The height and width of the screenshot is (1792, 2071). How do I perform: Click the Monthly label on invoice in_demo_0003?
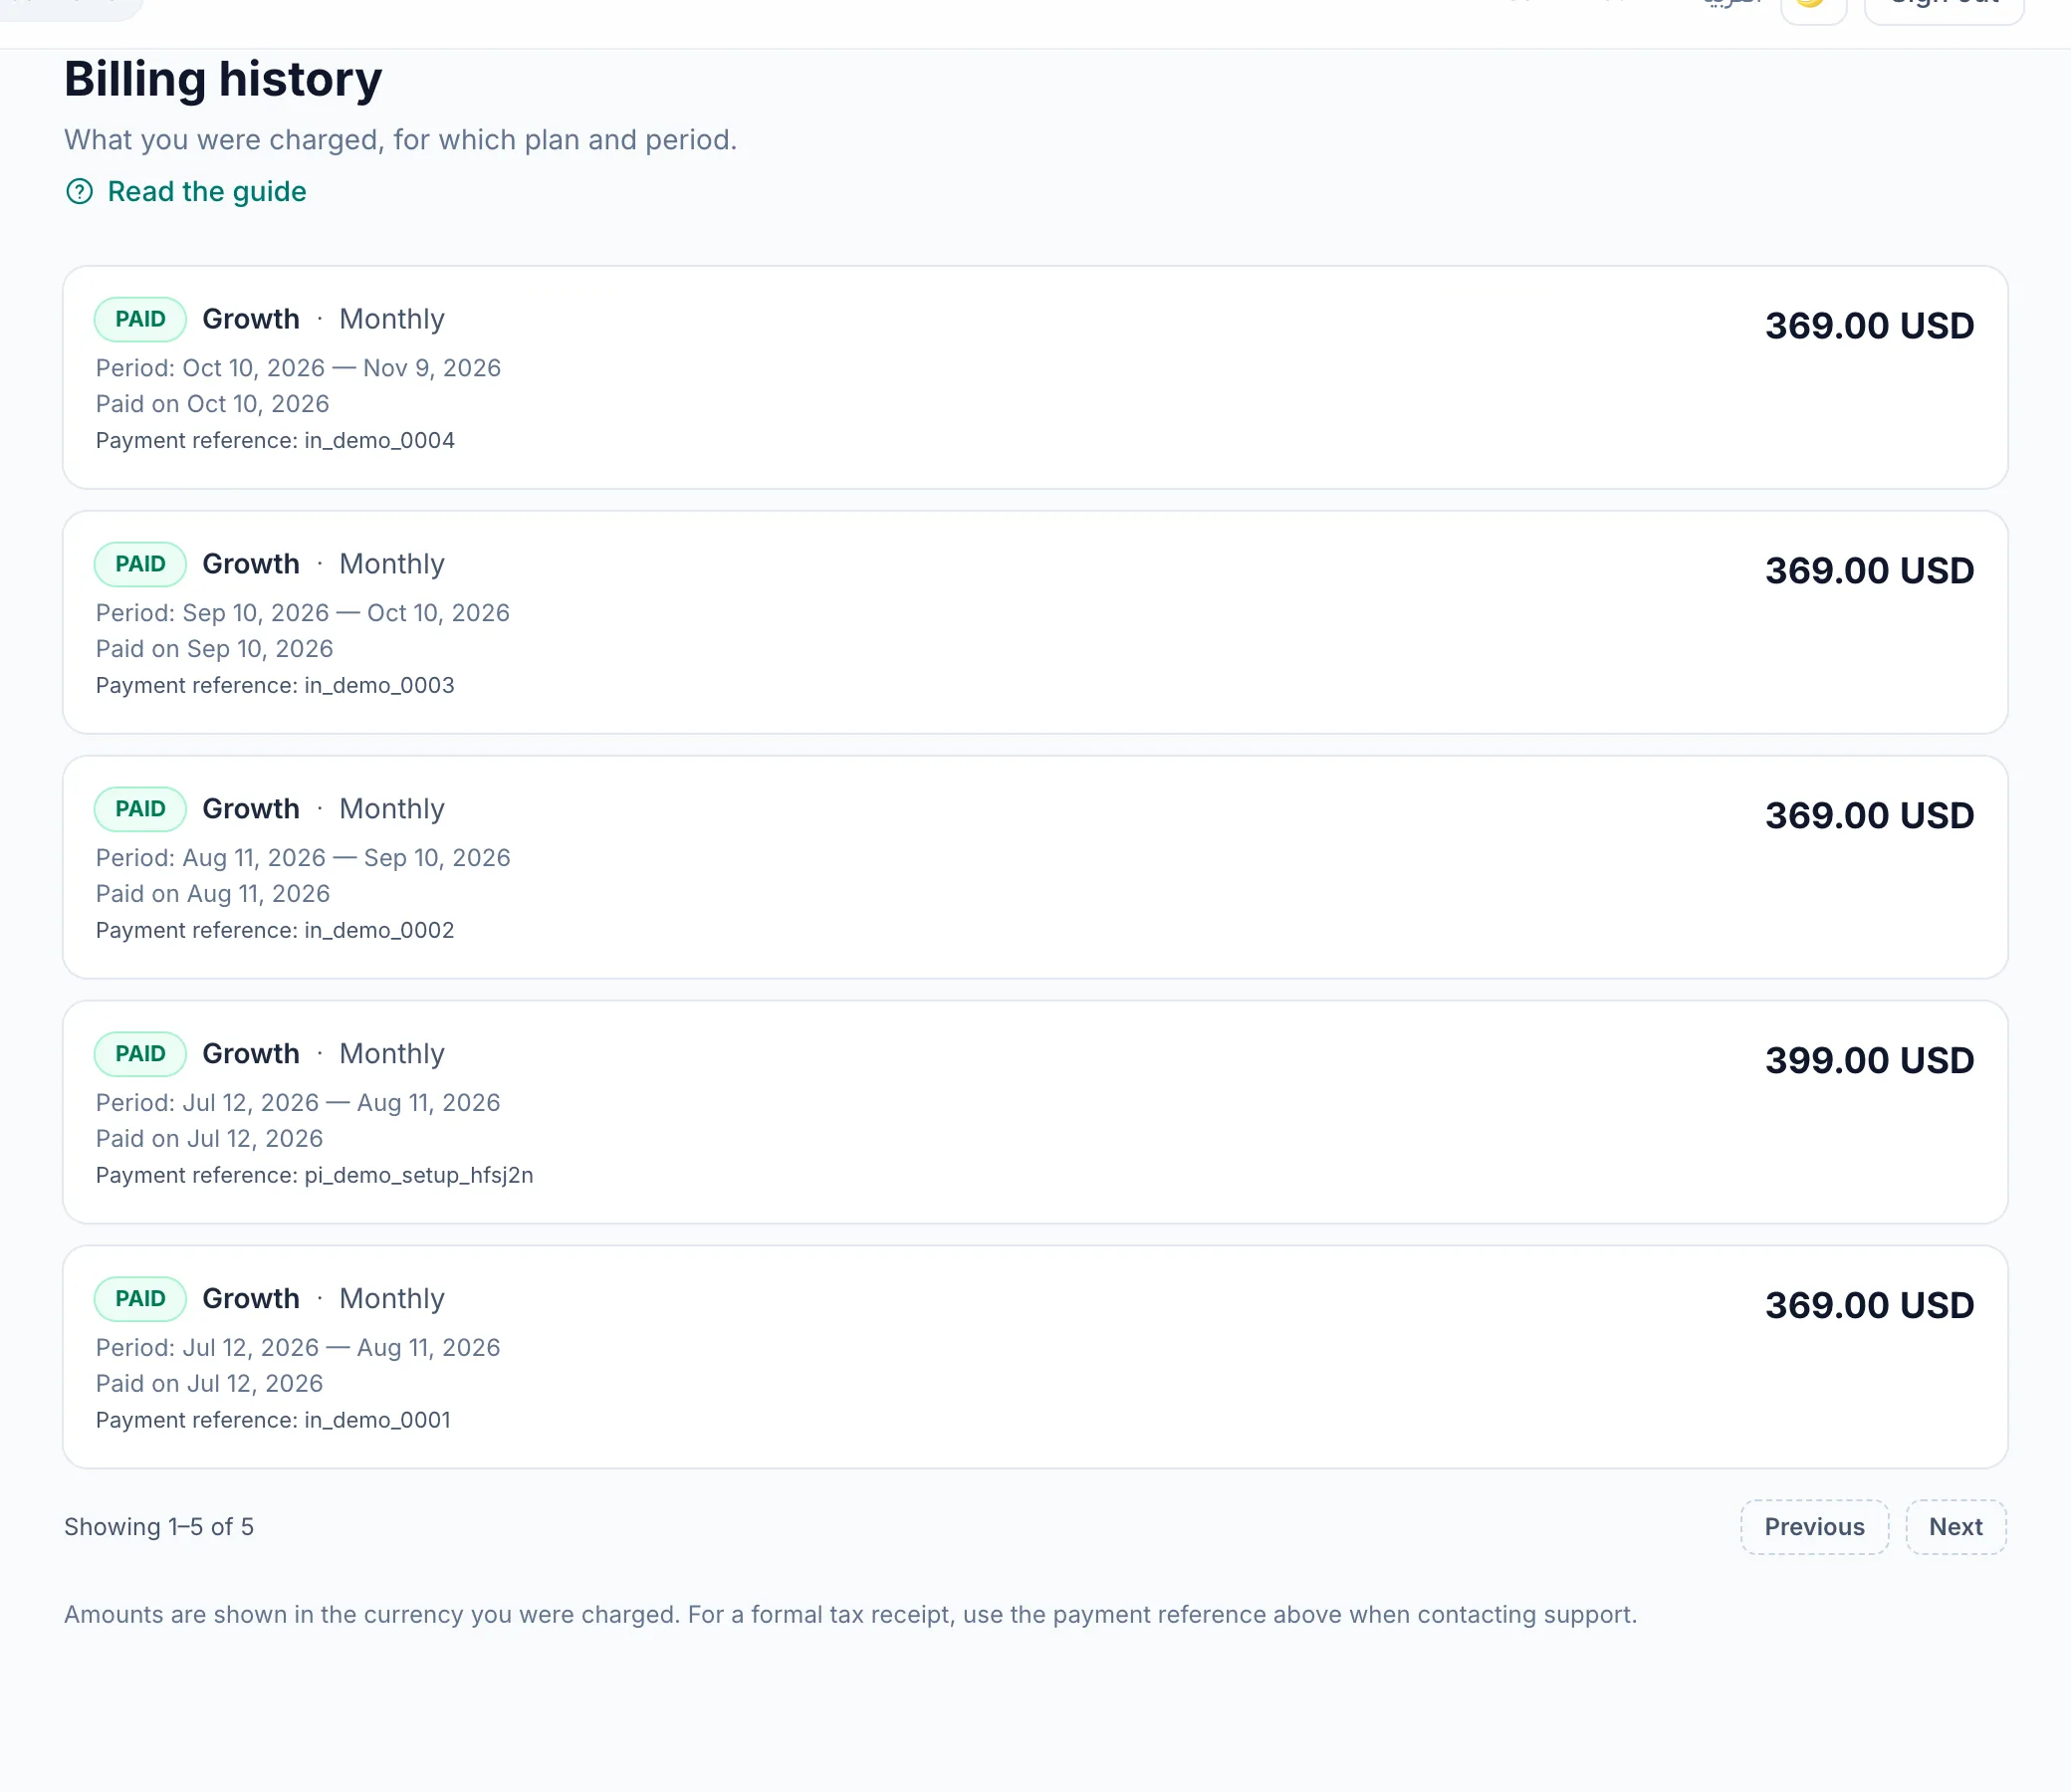tap(392, 564)
